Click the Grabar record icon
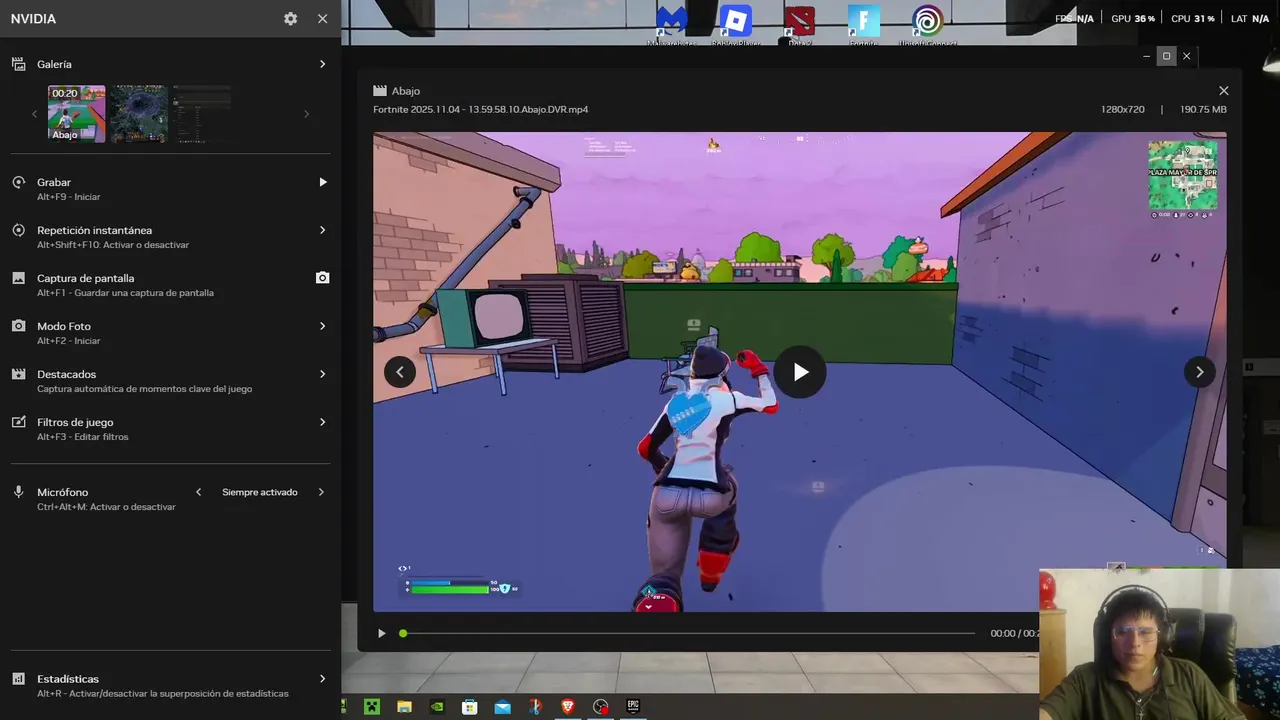1280x720 pixels. point(18,182)
